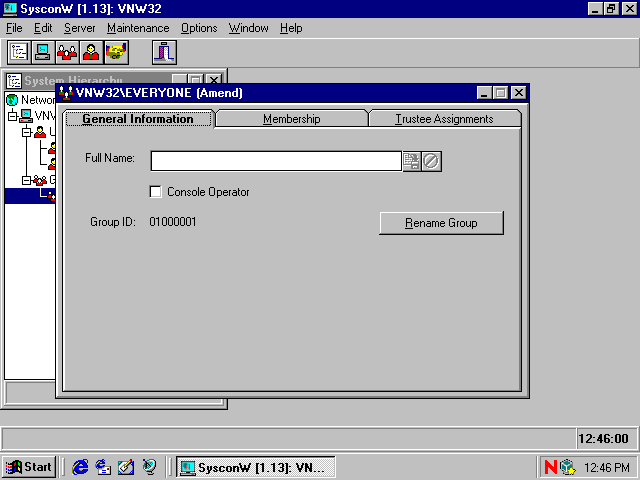Open the Server menu

(80, 28)
